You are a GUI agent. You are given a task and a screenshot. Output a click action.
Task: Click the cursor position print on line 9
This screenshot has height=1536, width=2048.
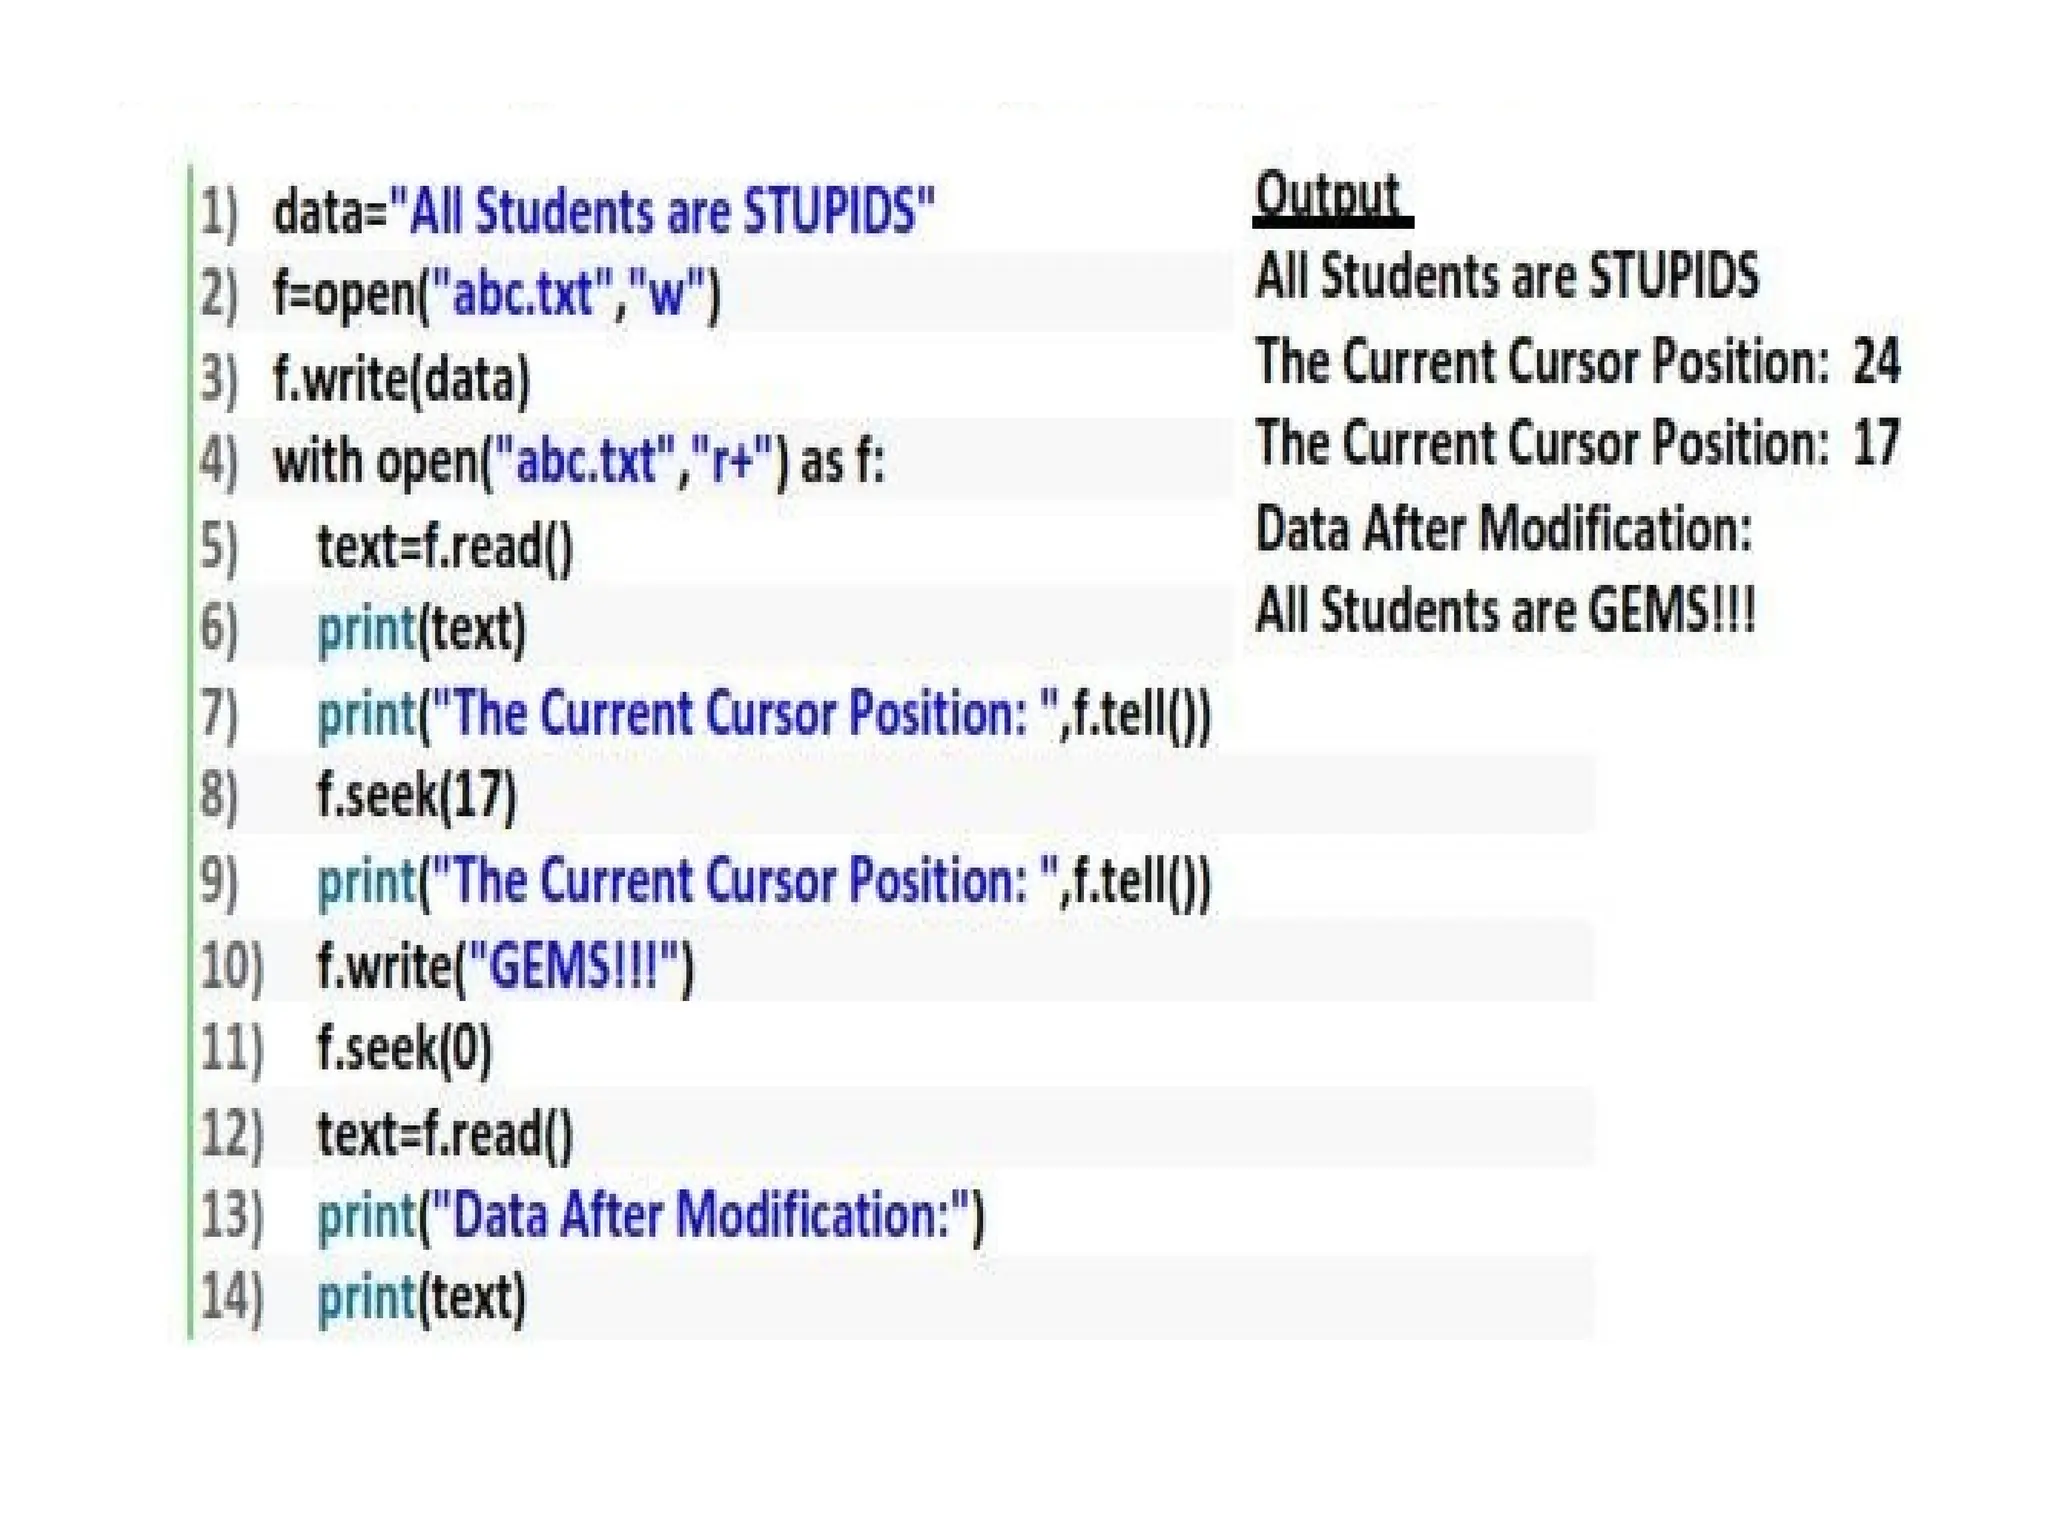764,881
